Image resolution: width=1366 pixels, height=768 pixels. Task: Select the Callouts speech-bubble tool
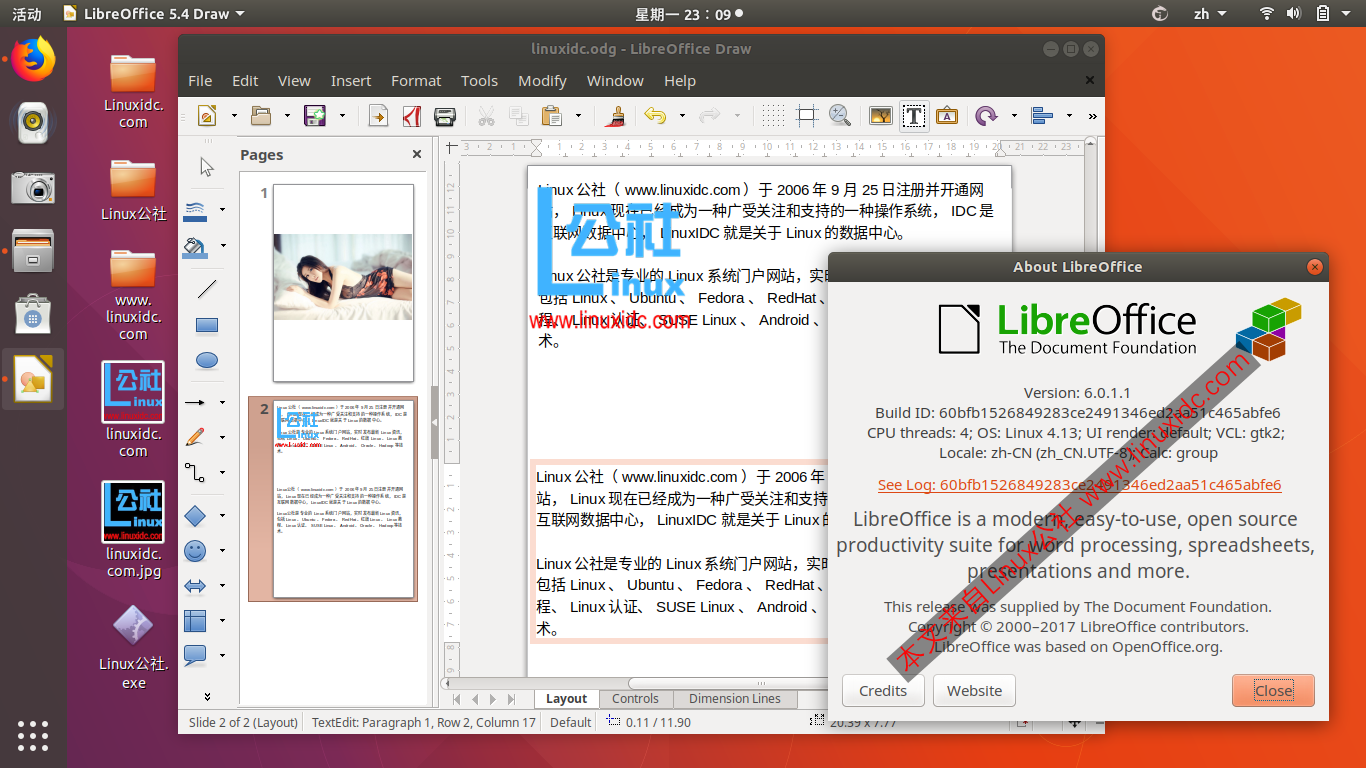click(x=195, y=656)
